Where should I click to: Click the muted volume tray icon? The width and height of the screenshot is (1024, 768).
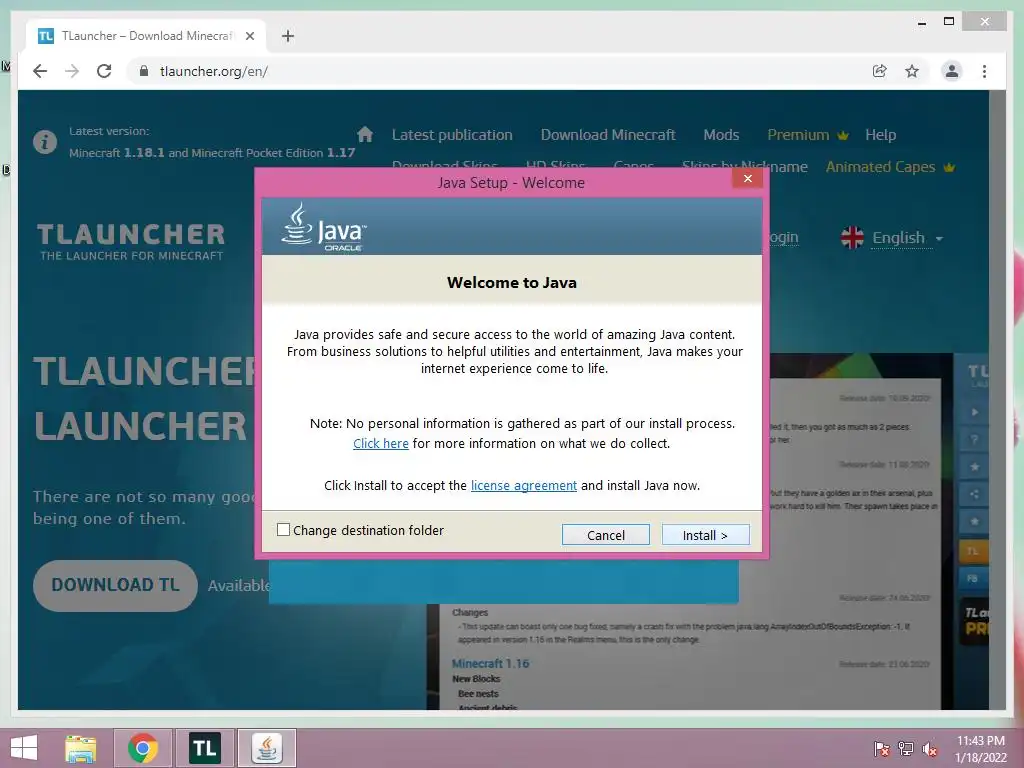(930, 748)
